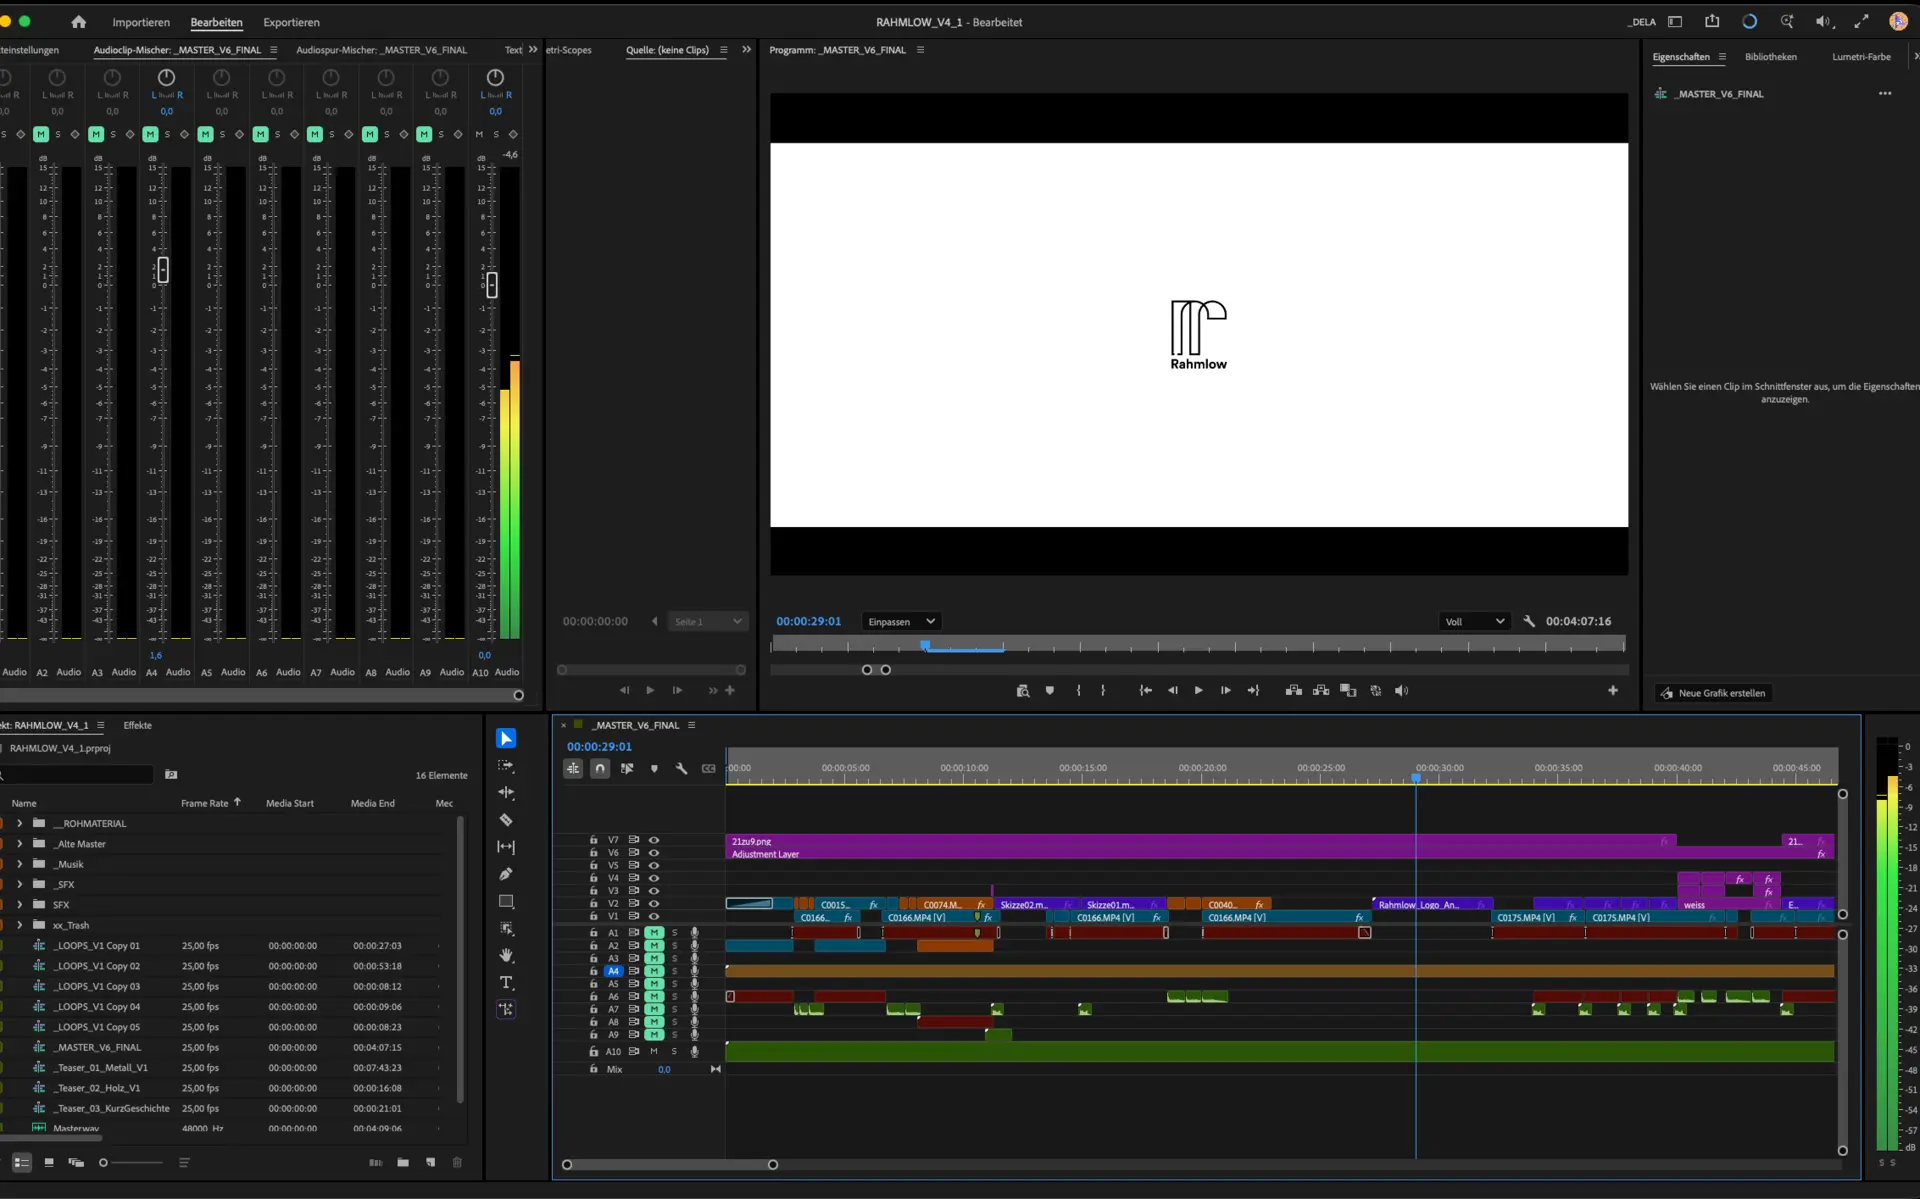
Task: Toggle captions CC button in timeline
Action: [709, 768]
